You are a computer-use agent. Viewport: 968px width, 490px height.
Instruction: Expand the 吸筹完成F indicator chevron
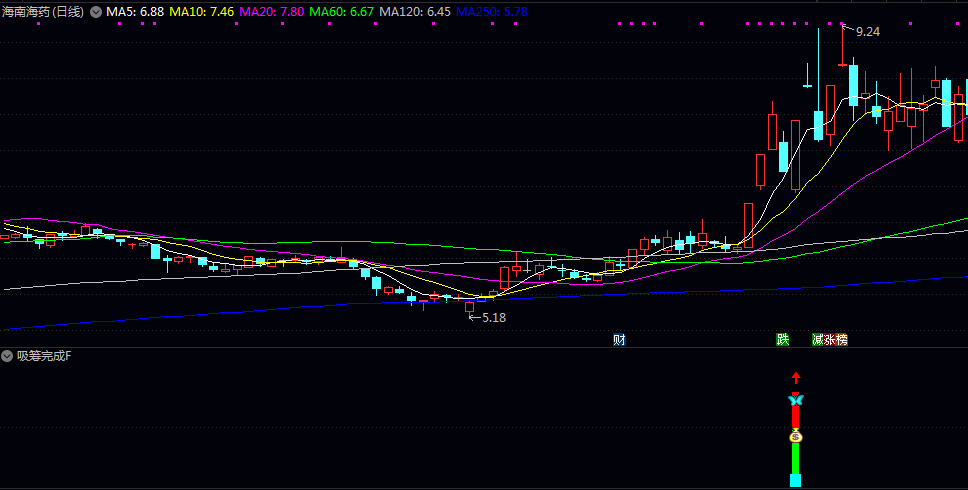[x=7, y=356]
